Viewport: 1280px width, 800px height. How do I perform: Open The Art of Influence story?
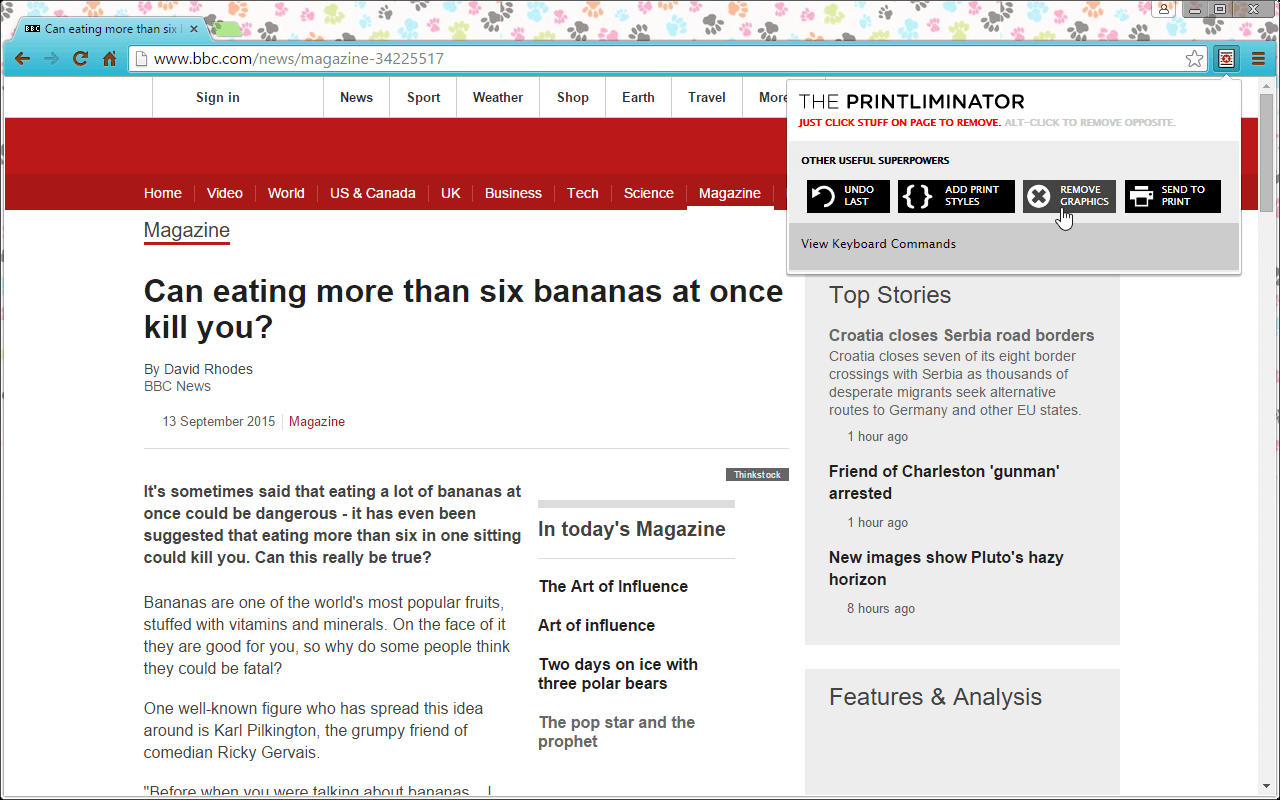(613, 586)
